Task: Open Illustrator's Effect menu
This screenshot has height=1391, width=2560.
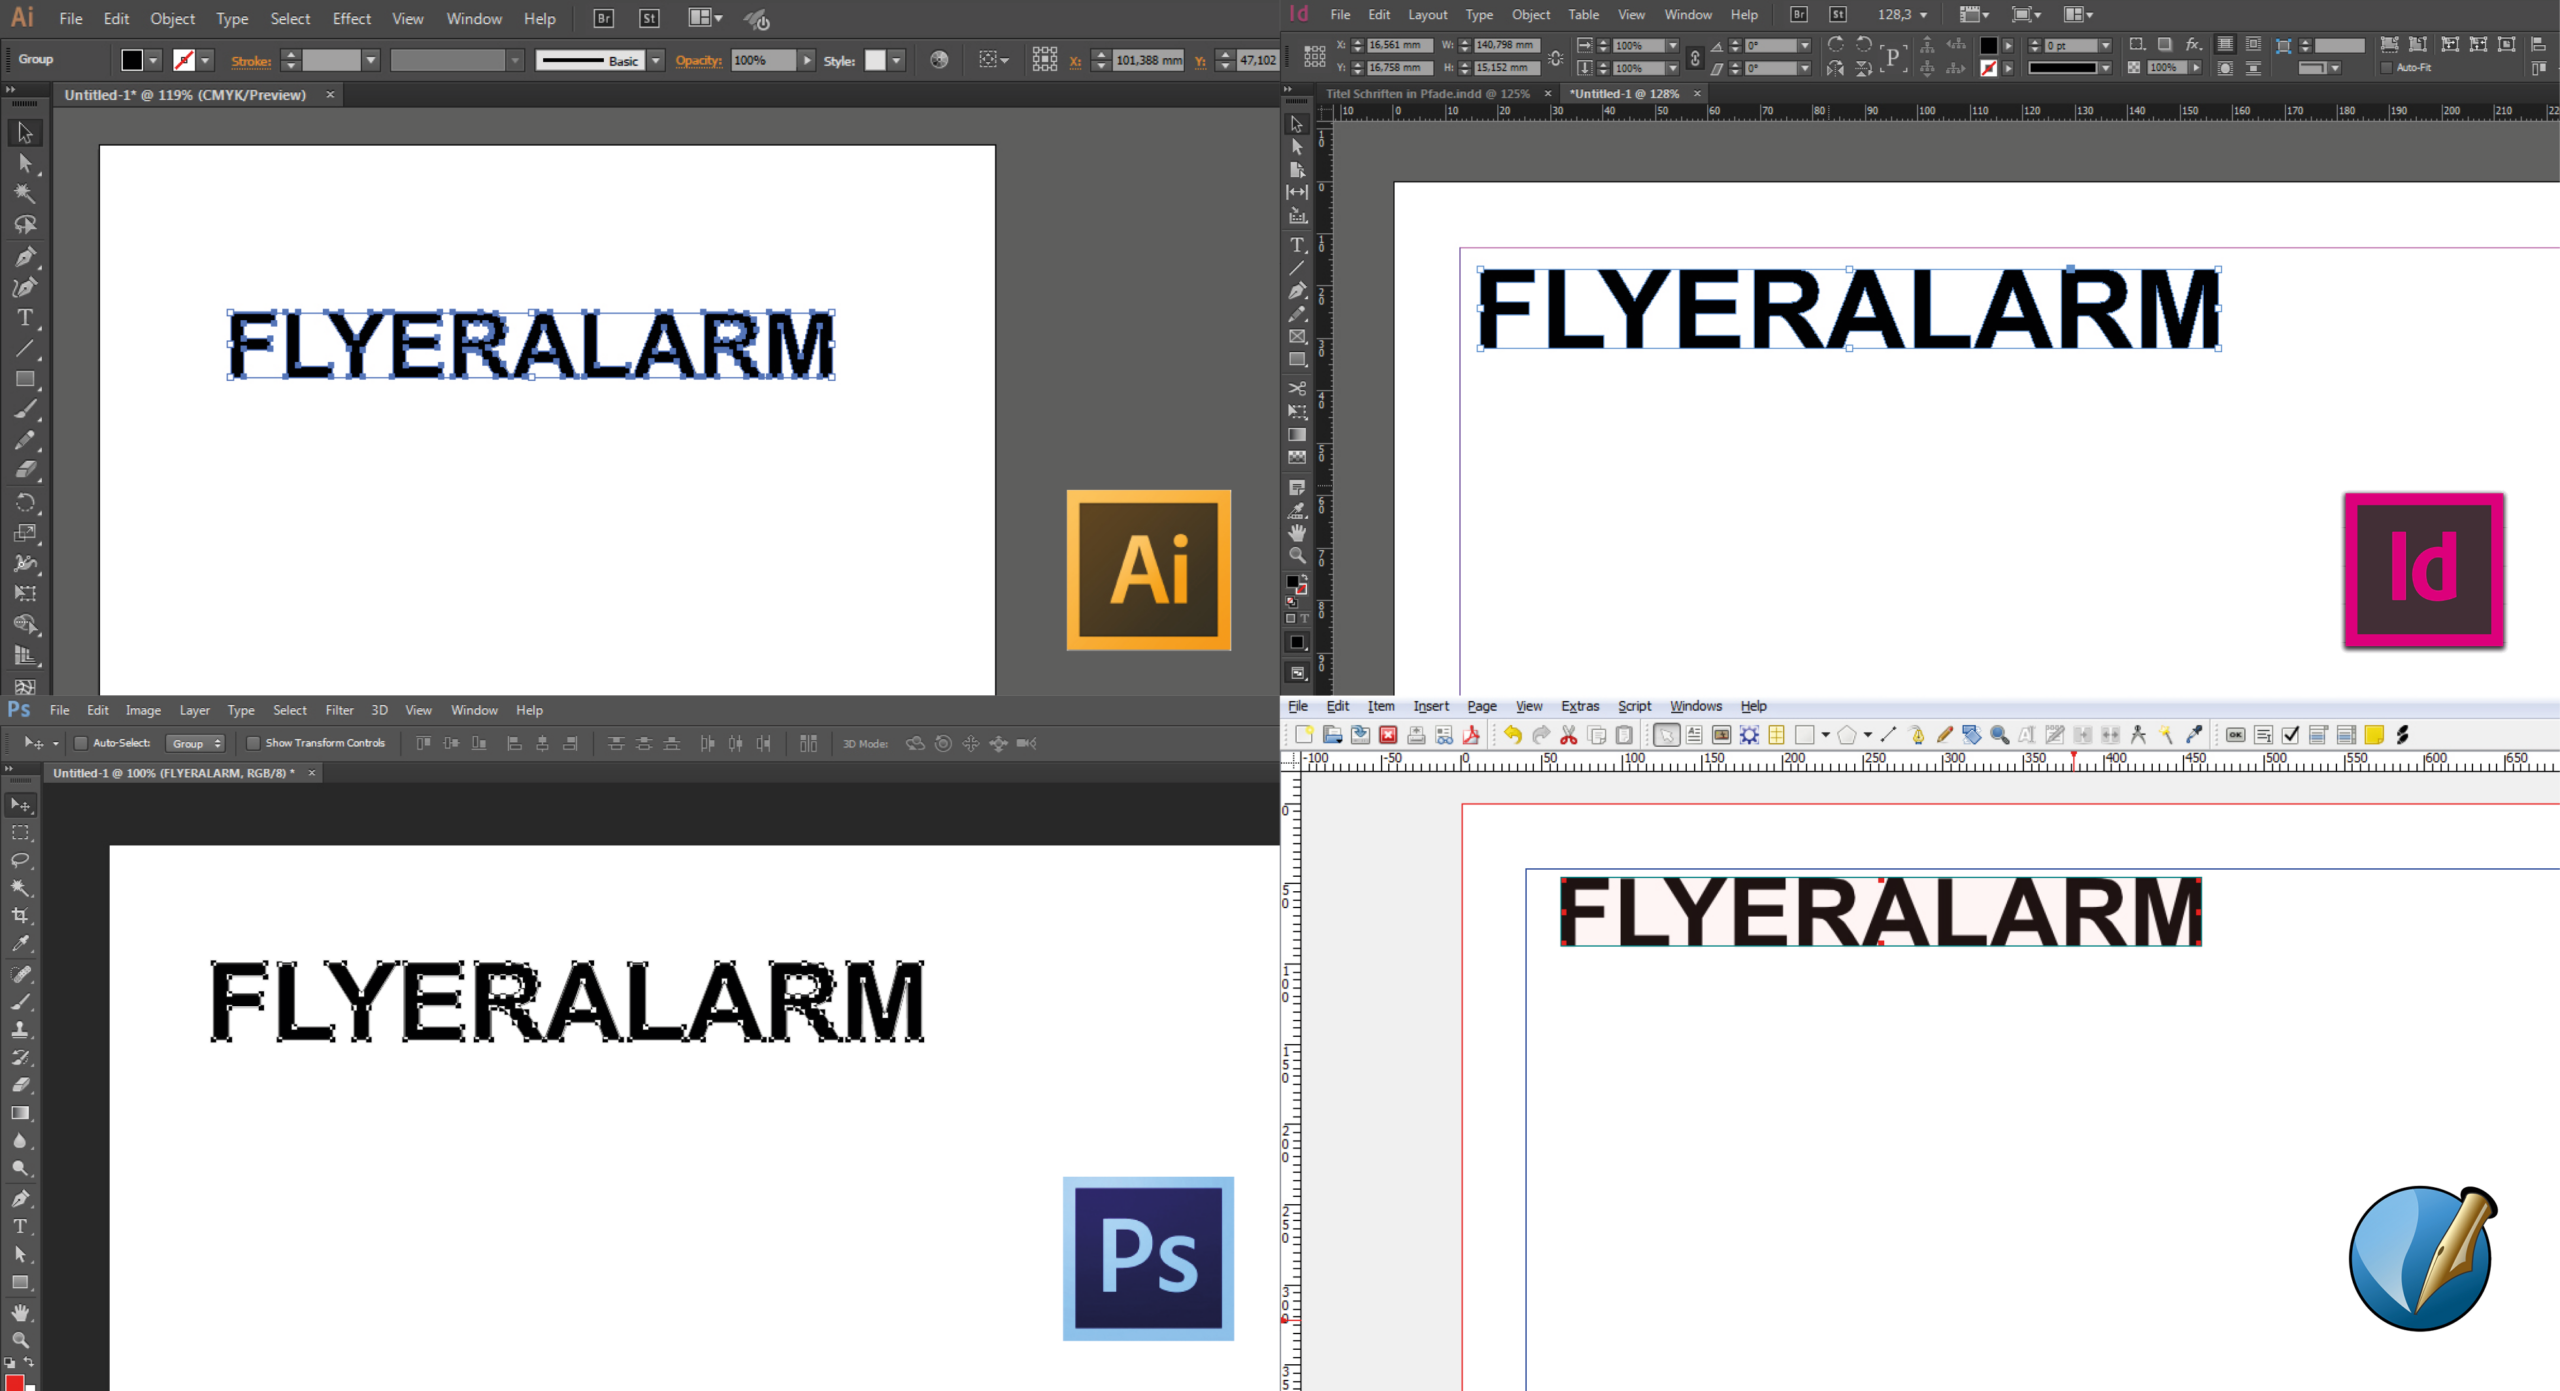Action: [x=351, y=19]
